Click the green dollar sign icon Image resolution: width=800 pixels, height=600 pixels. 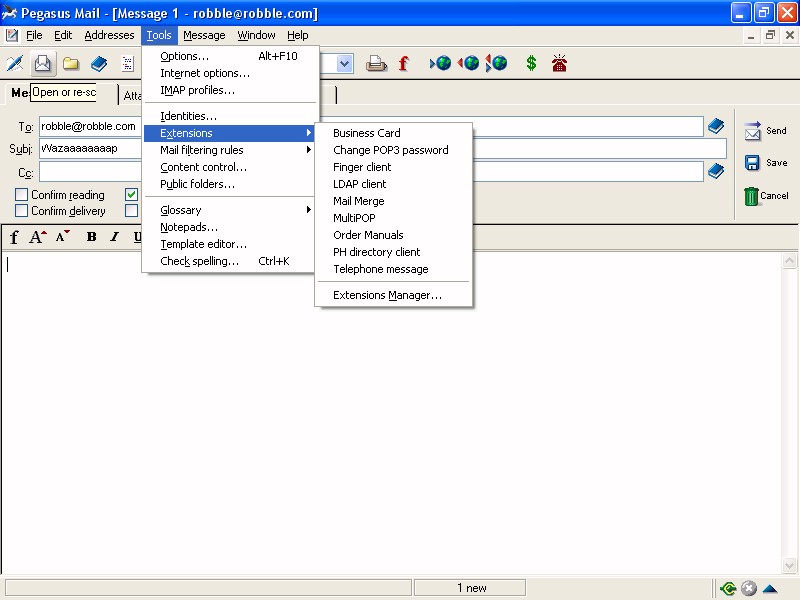tap(531, 63)
